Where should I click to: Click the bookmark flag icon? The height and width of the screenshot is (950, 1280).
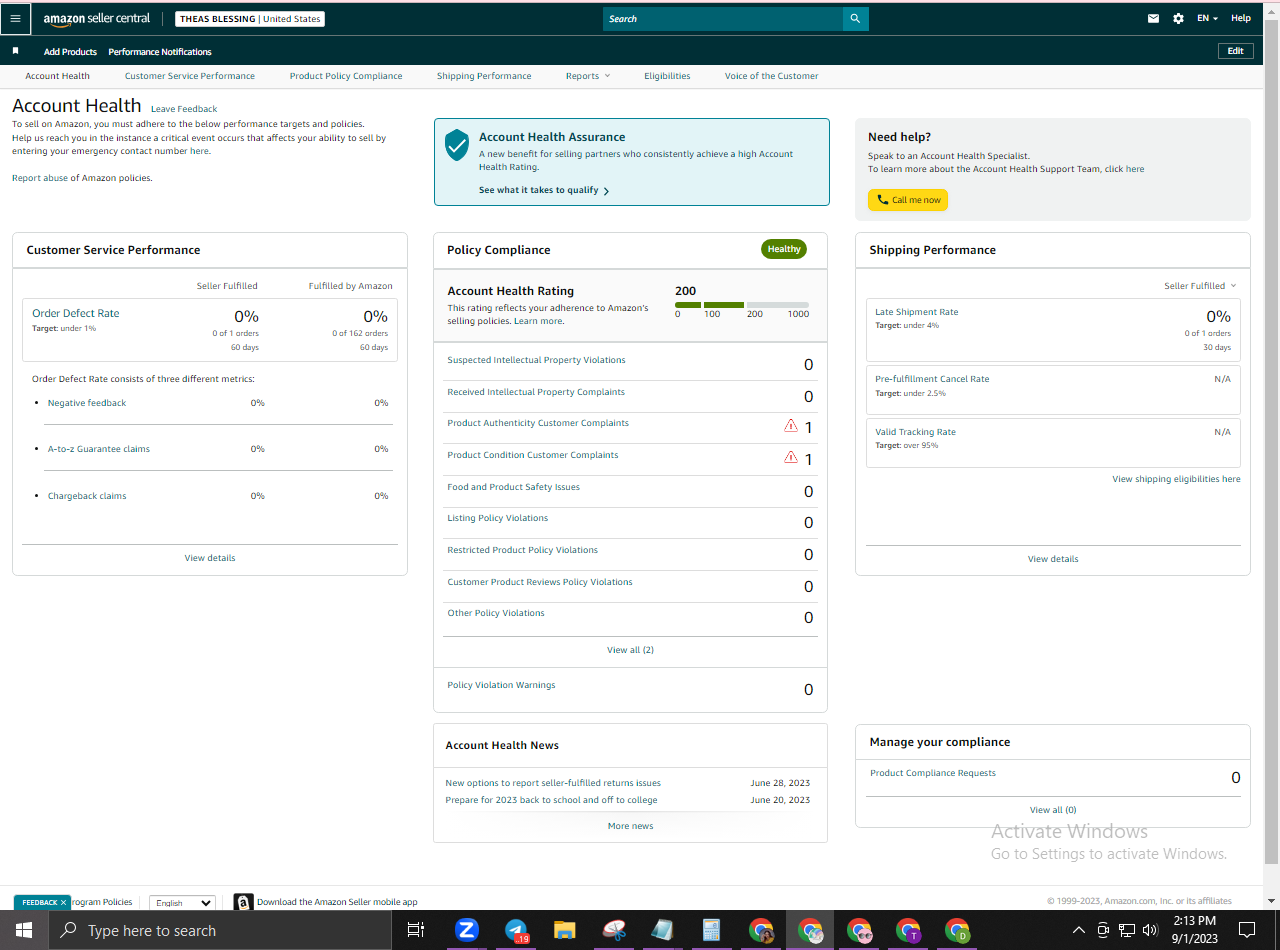(15, 51)
